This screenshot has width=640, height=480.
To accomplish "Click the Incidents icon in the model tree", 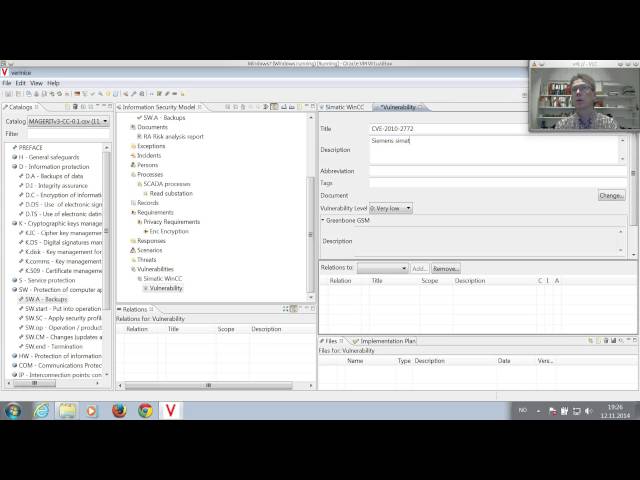I will [x=133, y=156].
